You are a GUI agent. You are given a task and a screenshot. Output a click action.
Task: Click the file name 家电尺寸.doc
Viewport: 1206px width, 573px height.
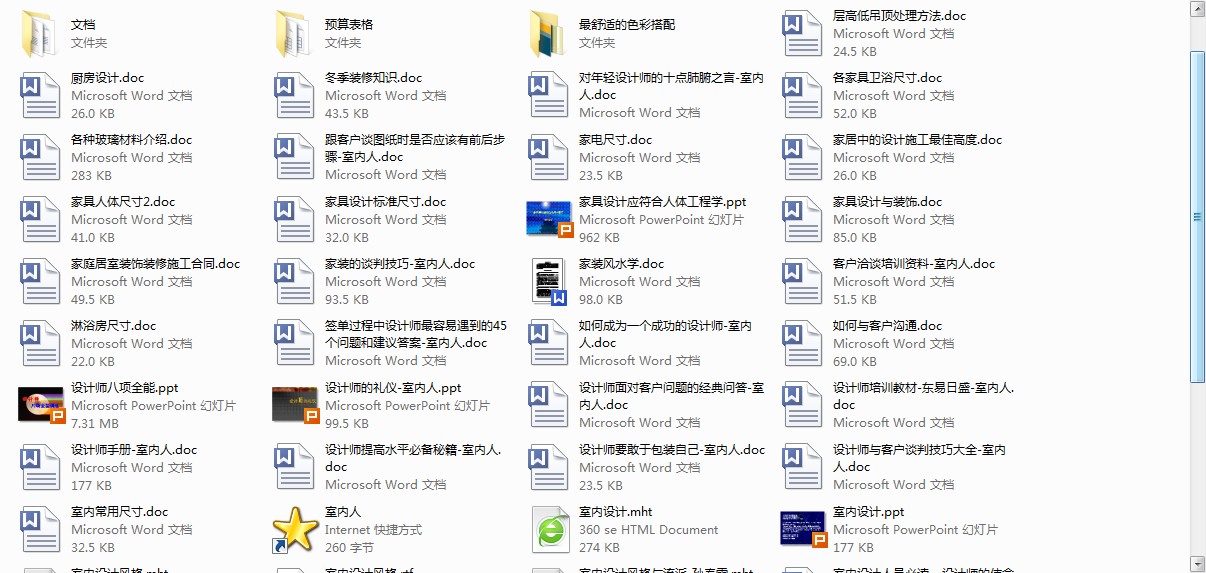coord(615,140)
